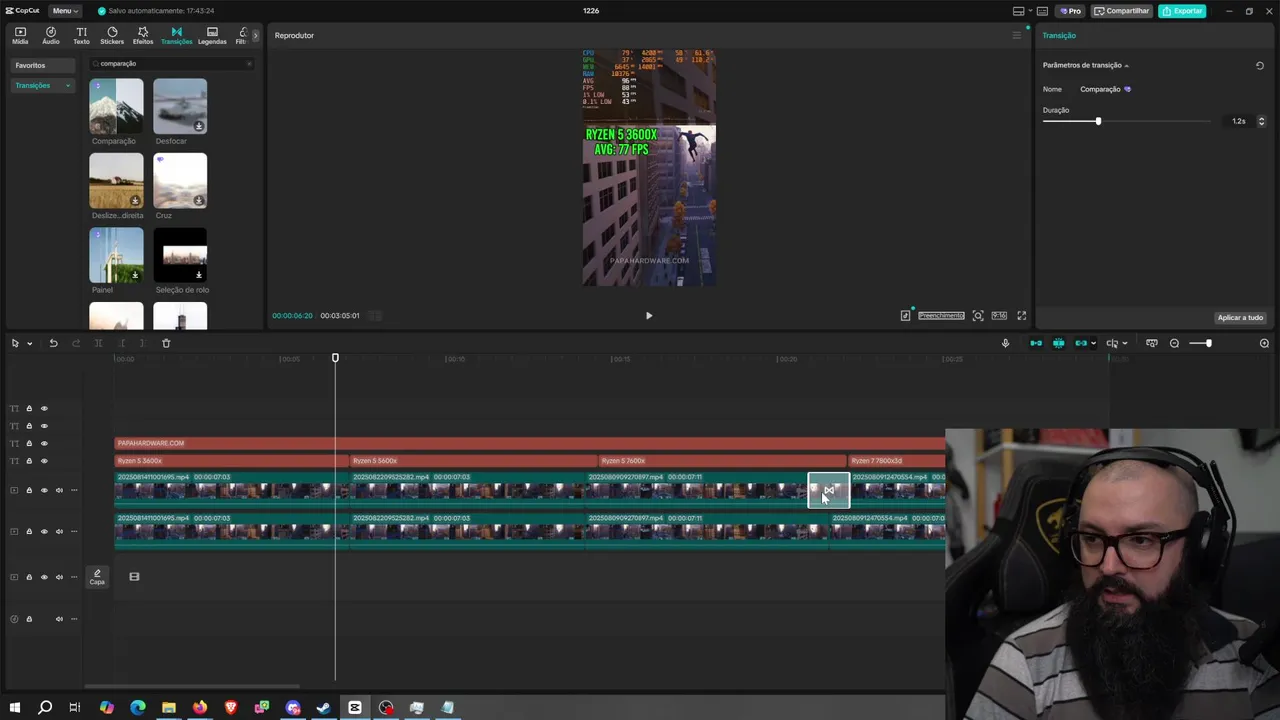Image resolution: width=1280 pixels, height=720 pixels.
Task: Expand the Transições sidebar category
Action: click(x=68, y=86)
